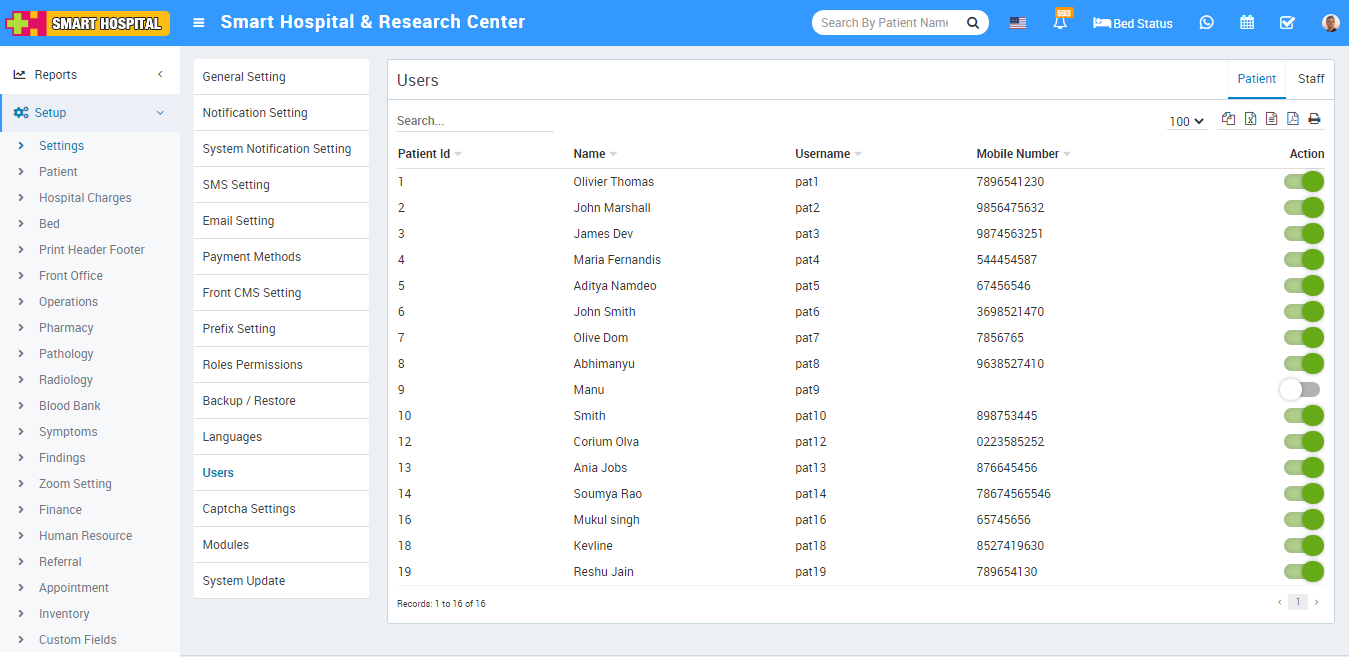Open Roles Permissions settings
The width and height of the screenshot is (1349, 657).
tap(252, 365)
